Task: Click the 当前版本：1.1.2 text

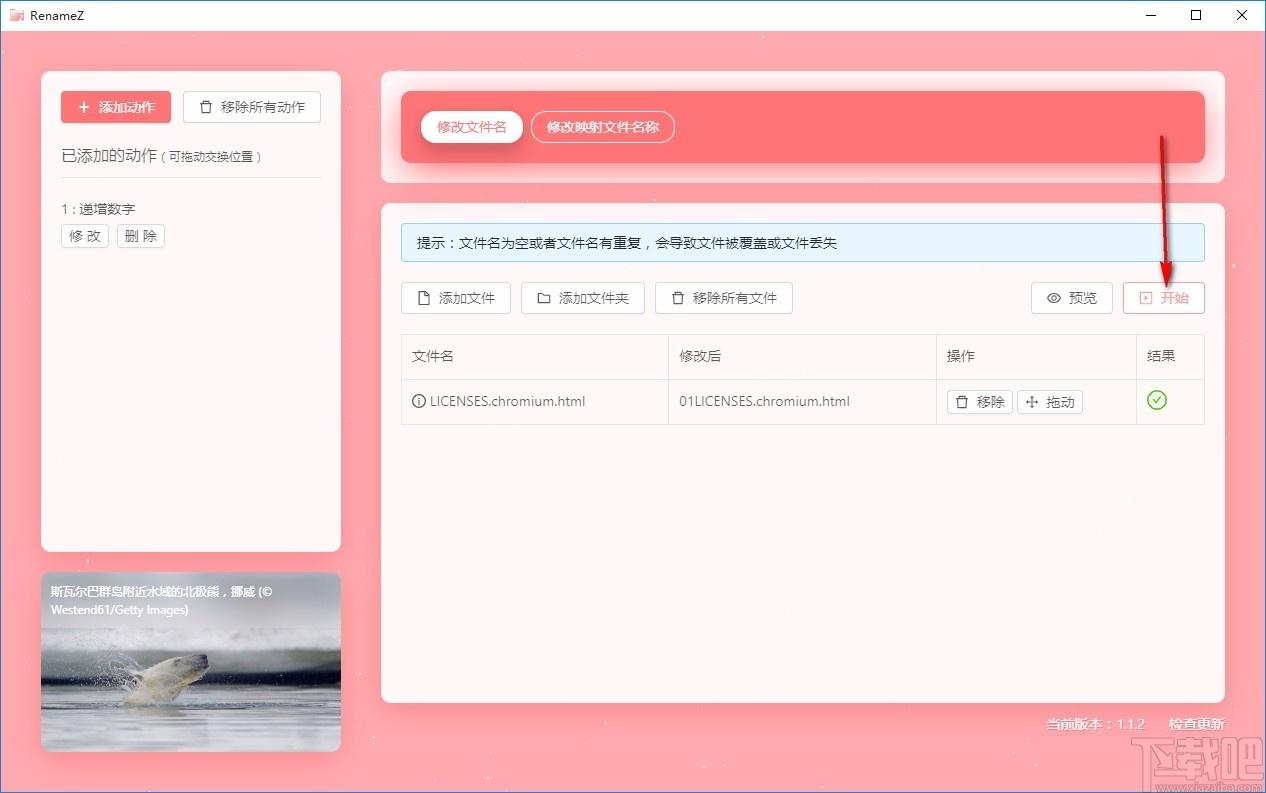Action: 1095,724
